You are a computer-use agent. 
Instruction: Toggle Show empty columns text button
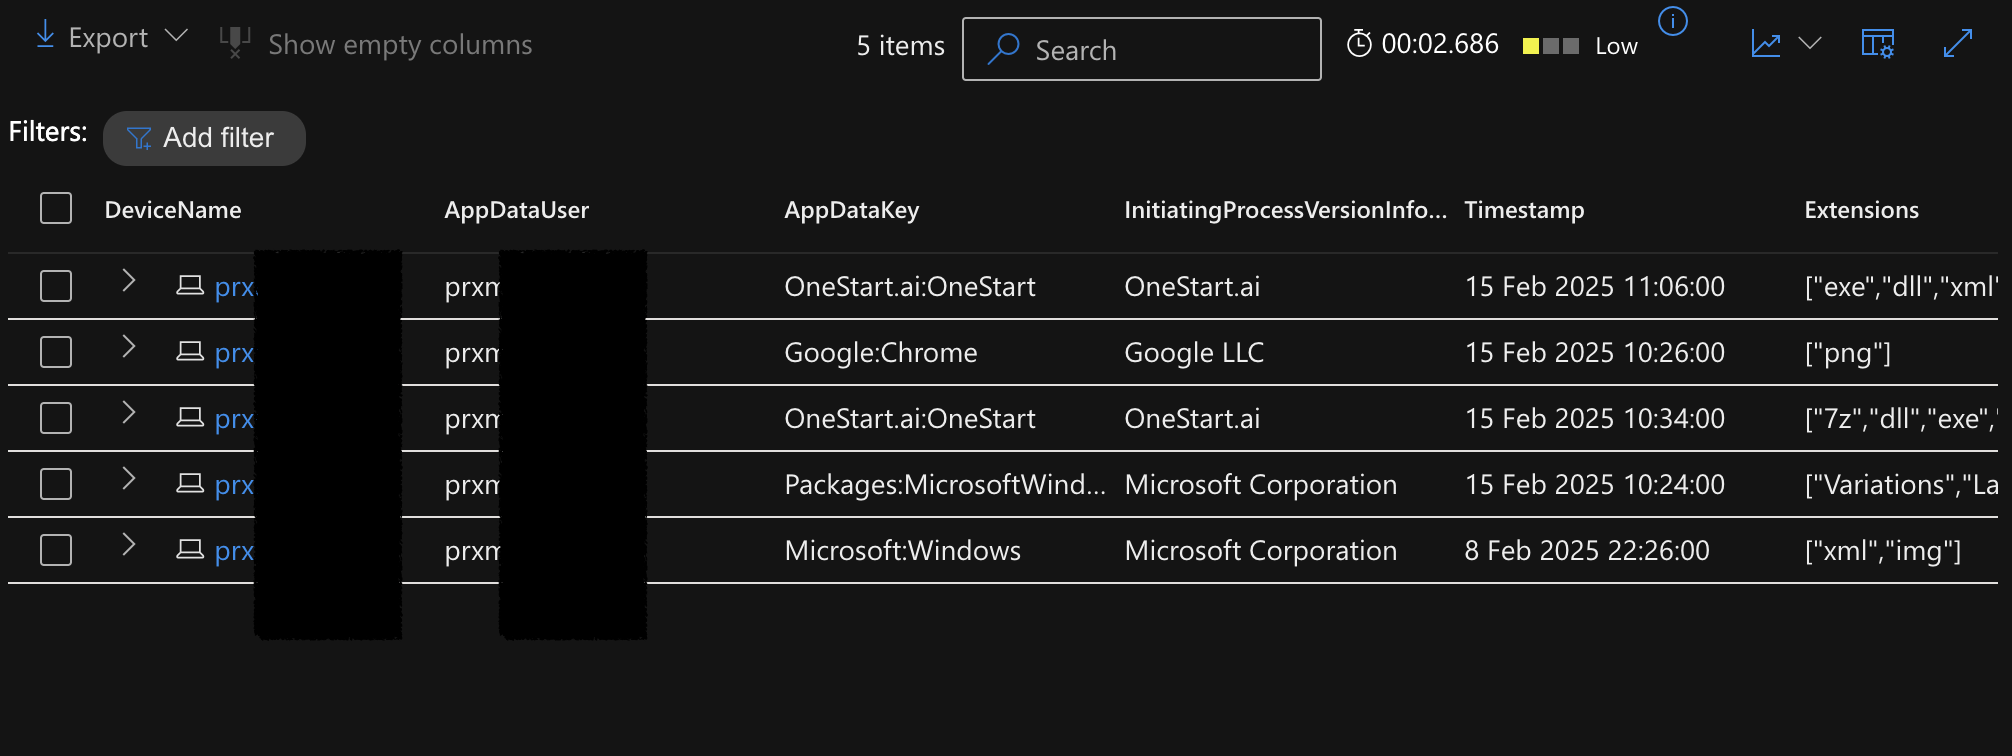pos(400,45)
